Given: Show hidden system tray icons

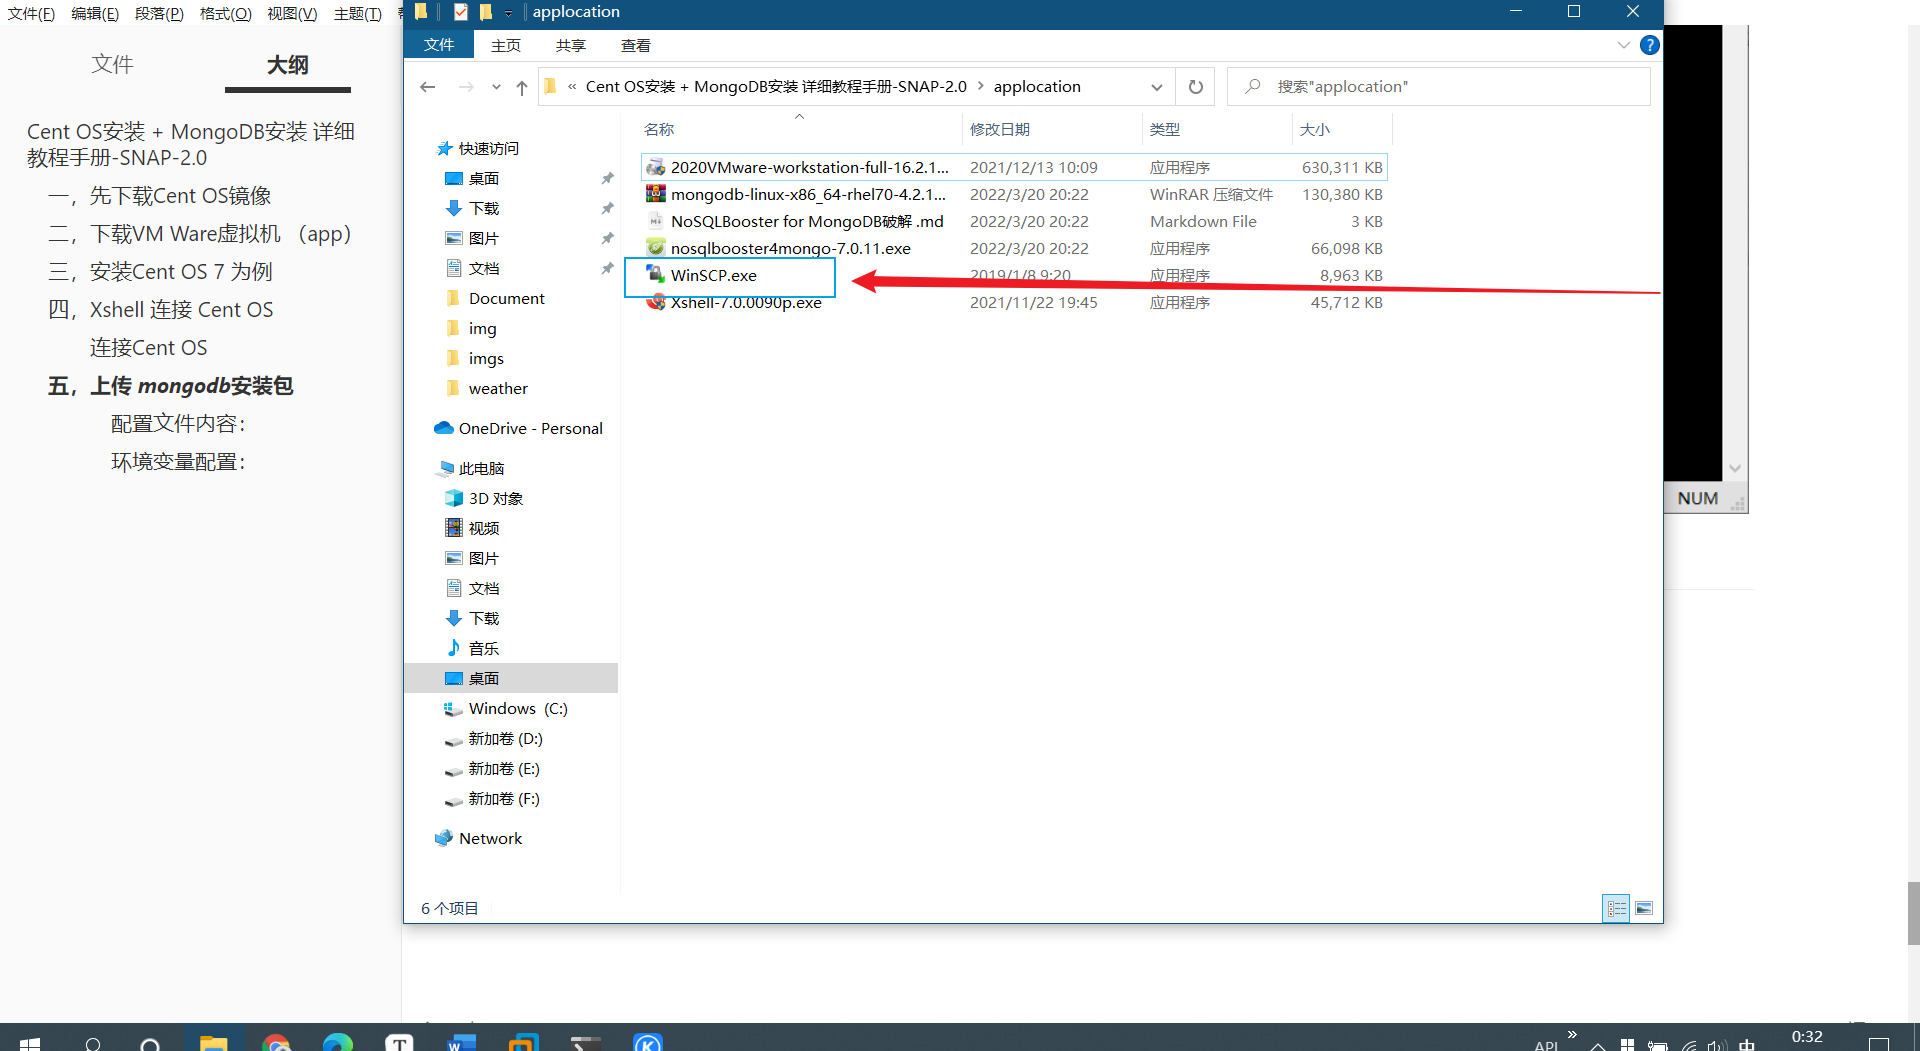Looking at the screenshot, I should [1598, 1045].
